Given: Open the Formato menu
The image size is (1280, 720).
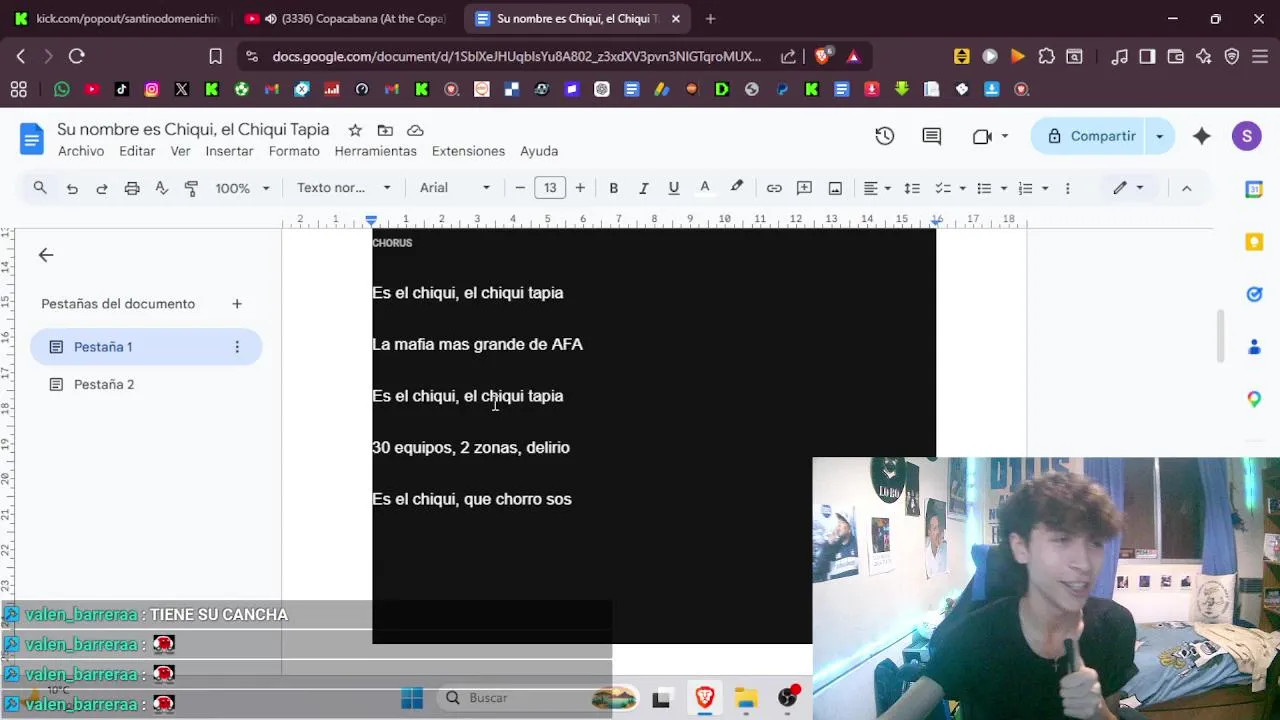Looking at the screenshot, I should pos(294,151).
